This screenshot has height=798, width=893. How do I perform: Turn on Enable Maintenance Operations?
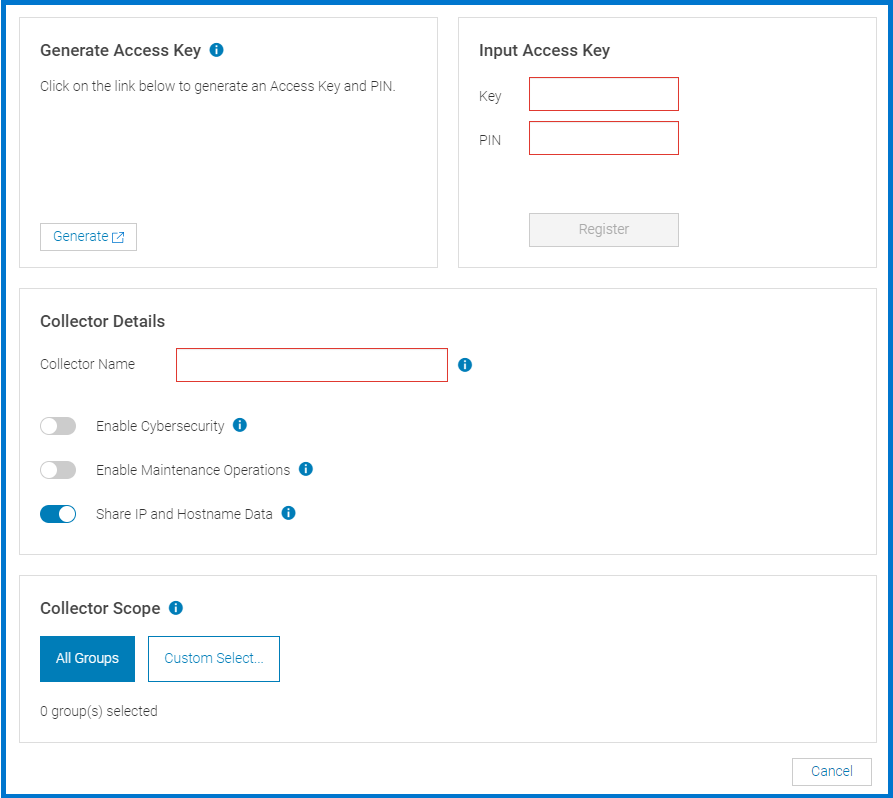click(x=58, y=469)
